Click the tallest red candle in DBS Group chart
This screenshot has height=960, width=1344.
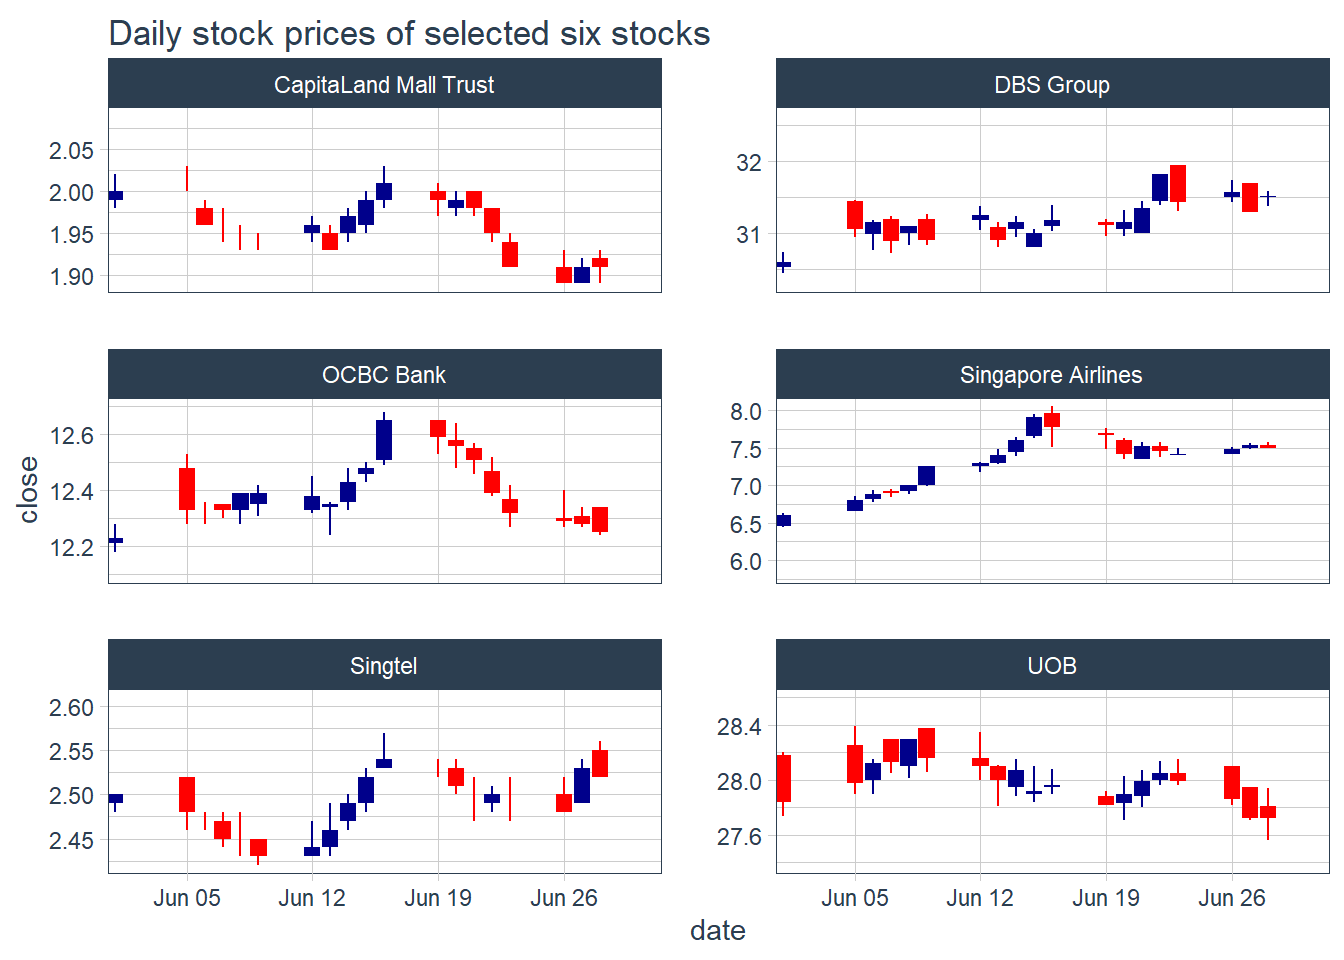(1178, 184)
